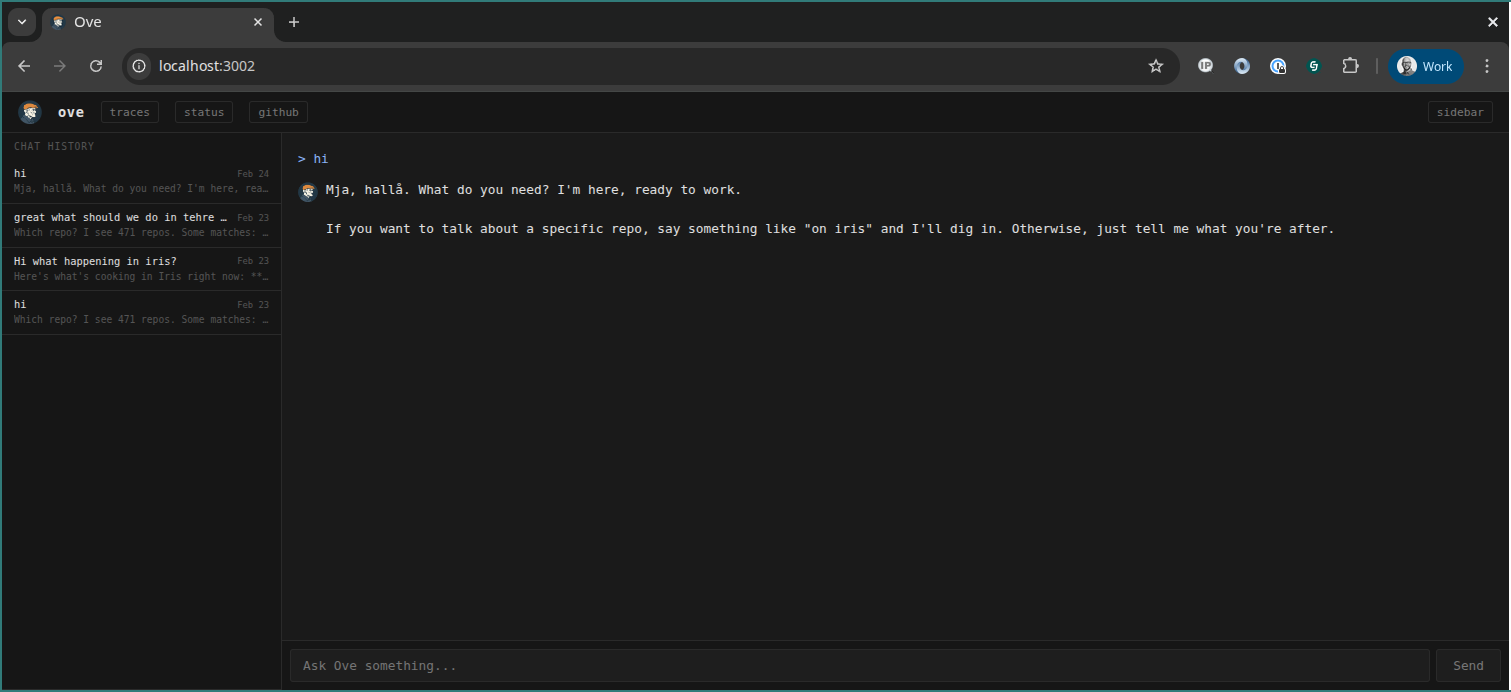This screenshot has height=692, width=1511.
Task: Click the Ove mascot logo in the navbar
Action: pyautogui.click(x=29, y=112)
